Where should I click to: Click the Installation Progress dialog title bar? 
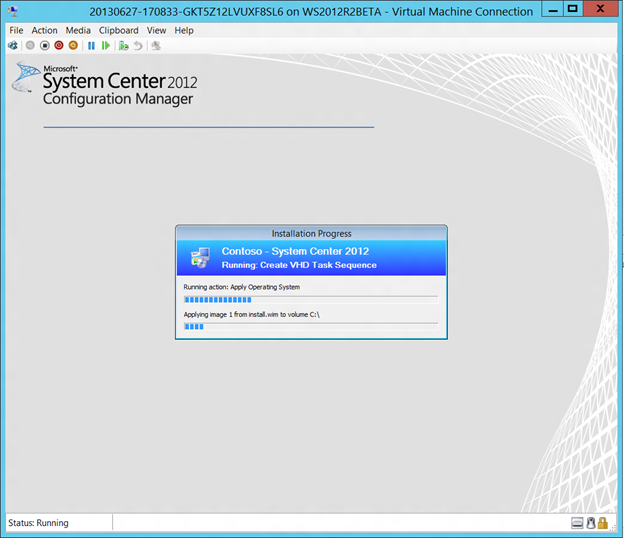point(311,233)
